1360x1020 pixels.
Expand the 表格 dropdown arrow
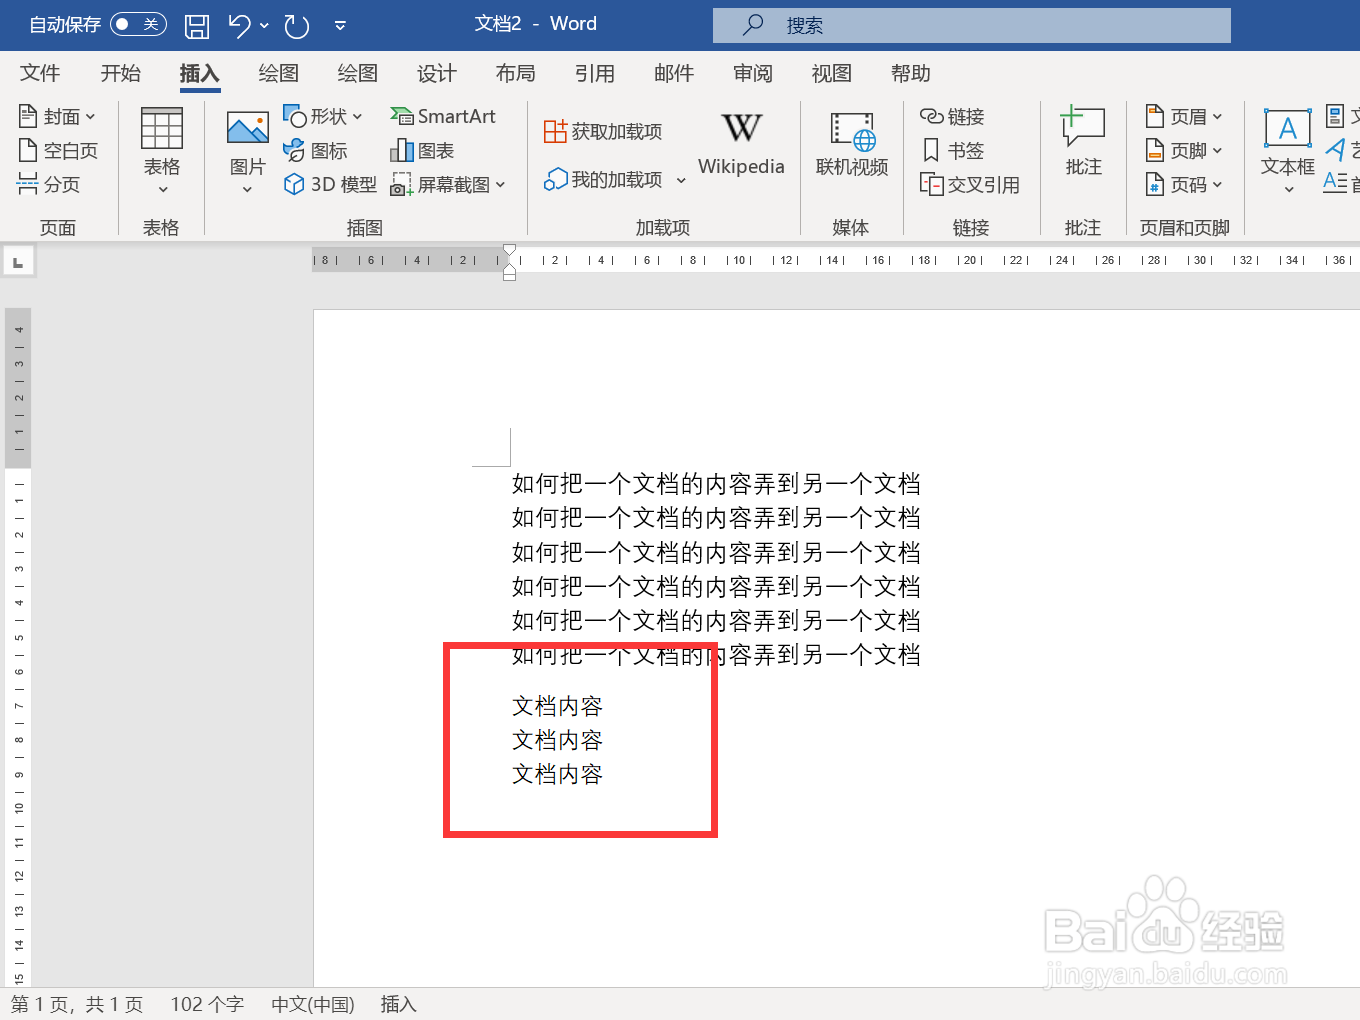click(162, 189)
